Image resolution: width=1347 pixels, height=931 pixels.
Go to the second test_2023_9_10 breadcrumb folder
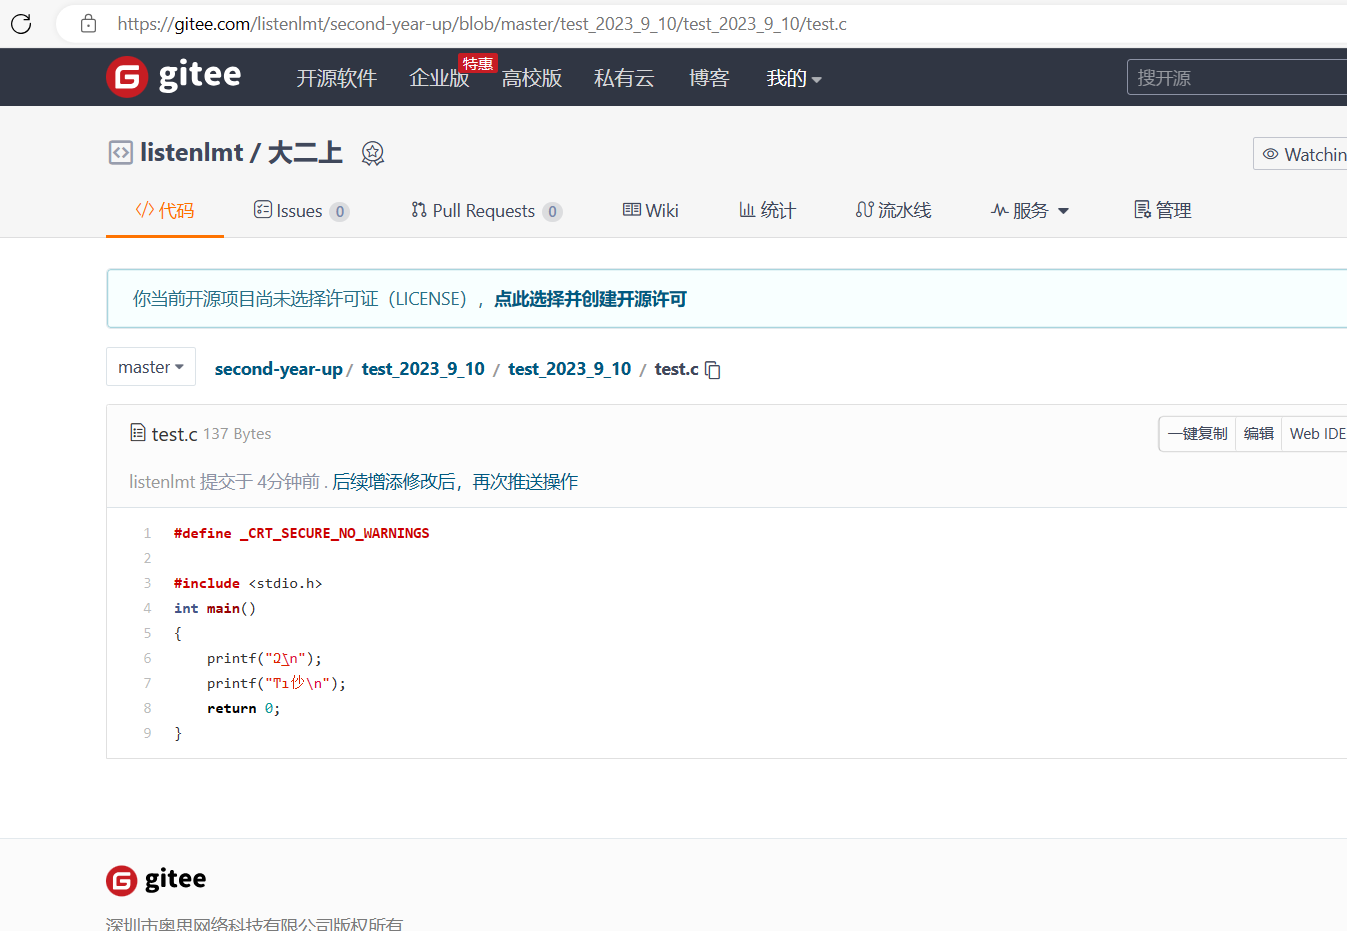click(570, 369)
